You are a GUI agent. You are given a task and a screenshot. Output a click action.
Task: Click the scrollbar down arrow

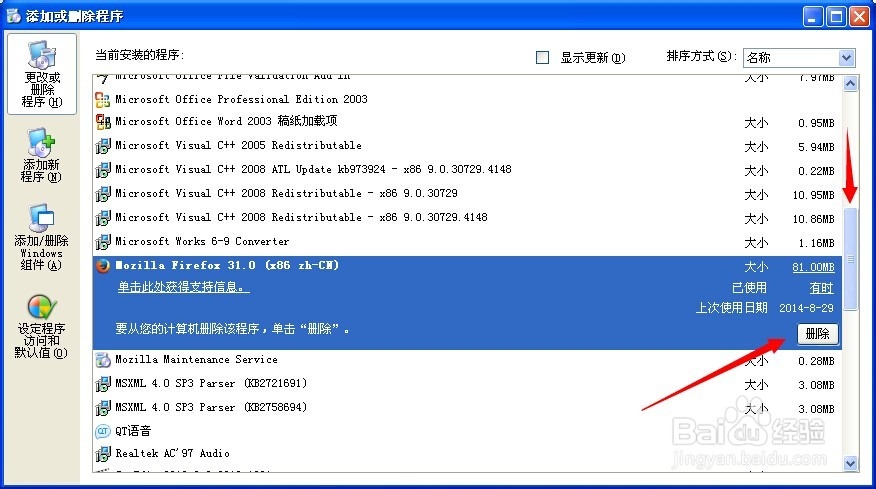[850, 463]
